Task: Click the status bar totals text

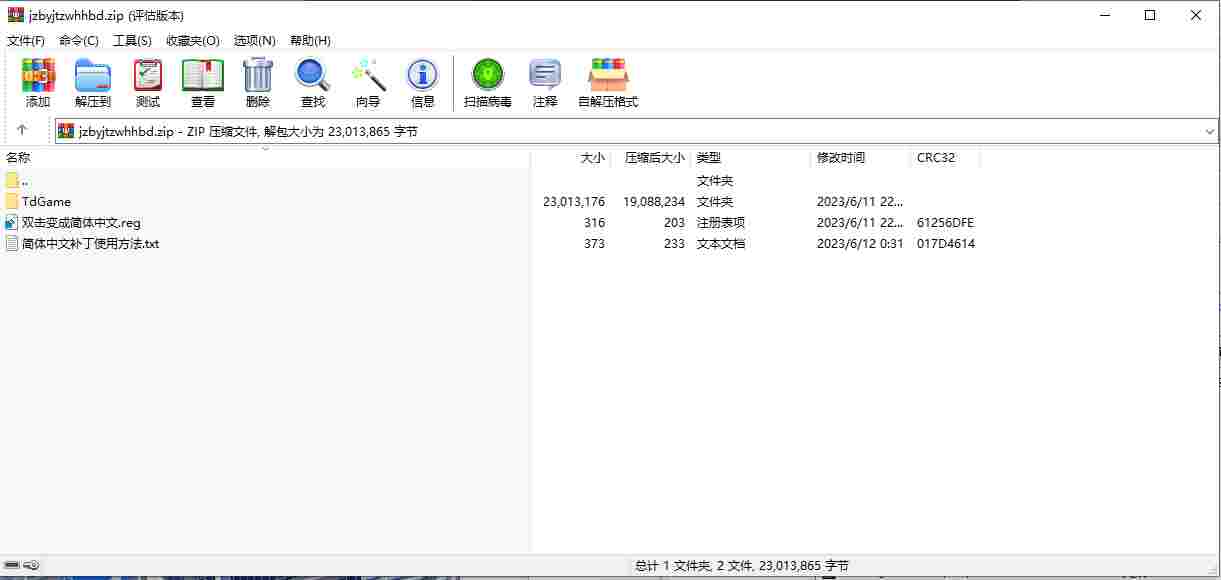Action: (x=742, y=566)
